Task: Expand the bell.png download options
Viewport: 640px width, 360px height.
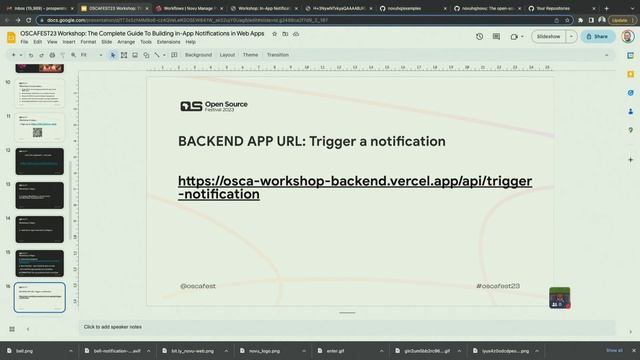Action: pos(71,351)
